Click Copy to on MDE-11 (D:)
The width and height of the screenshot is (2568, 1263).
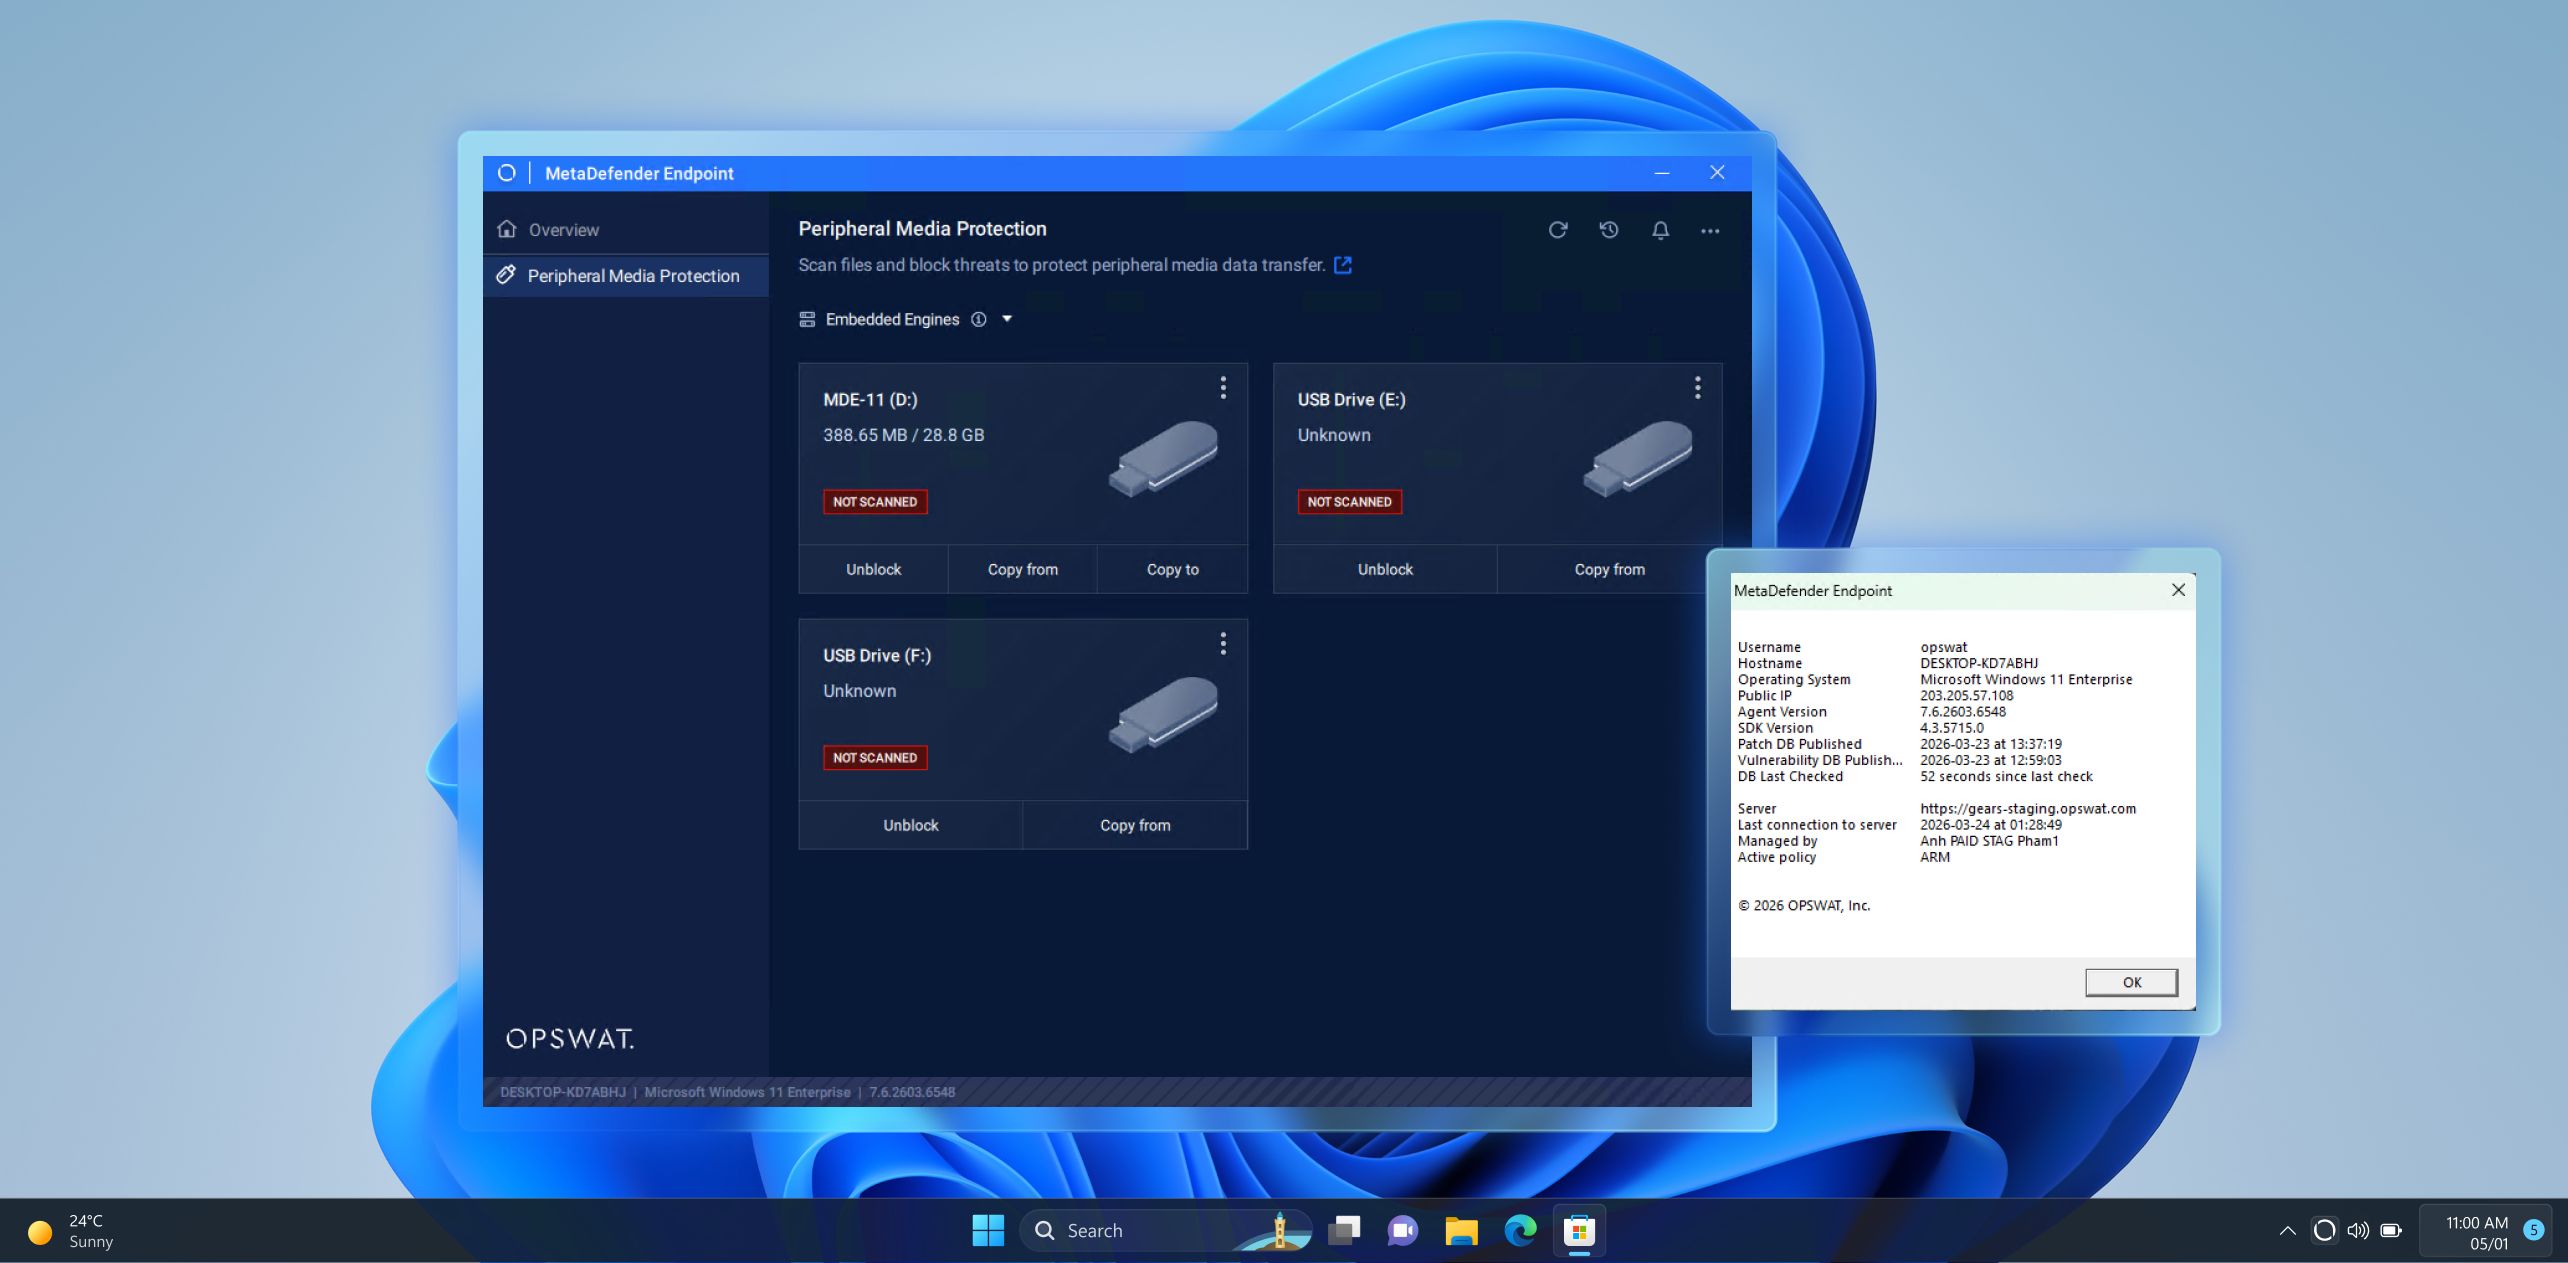(x=1172, y=569)
